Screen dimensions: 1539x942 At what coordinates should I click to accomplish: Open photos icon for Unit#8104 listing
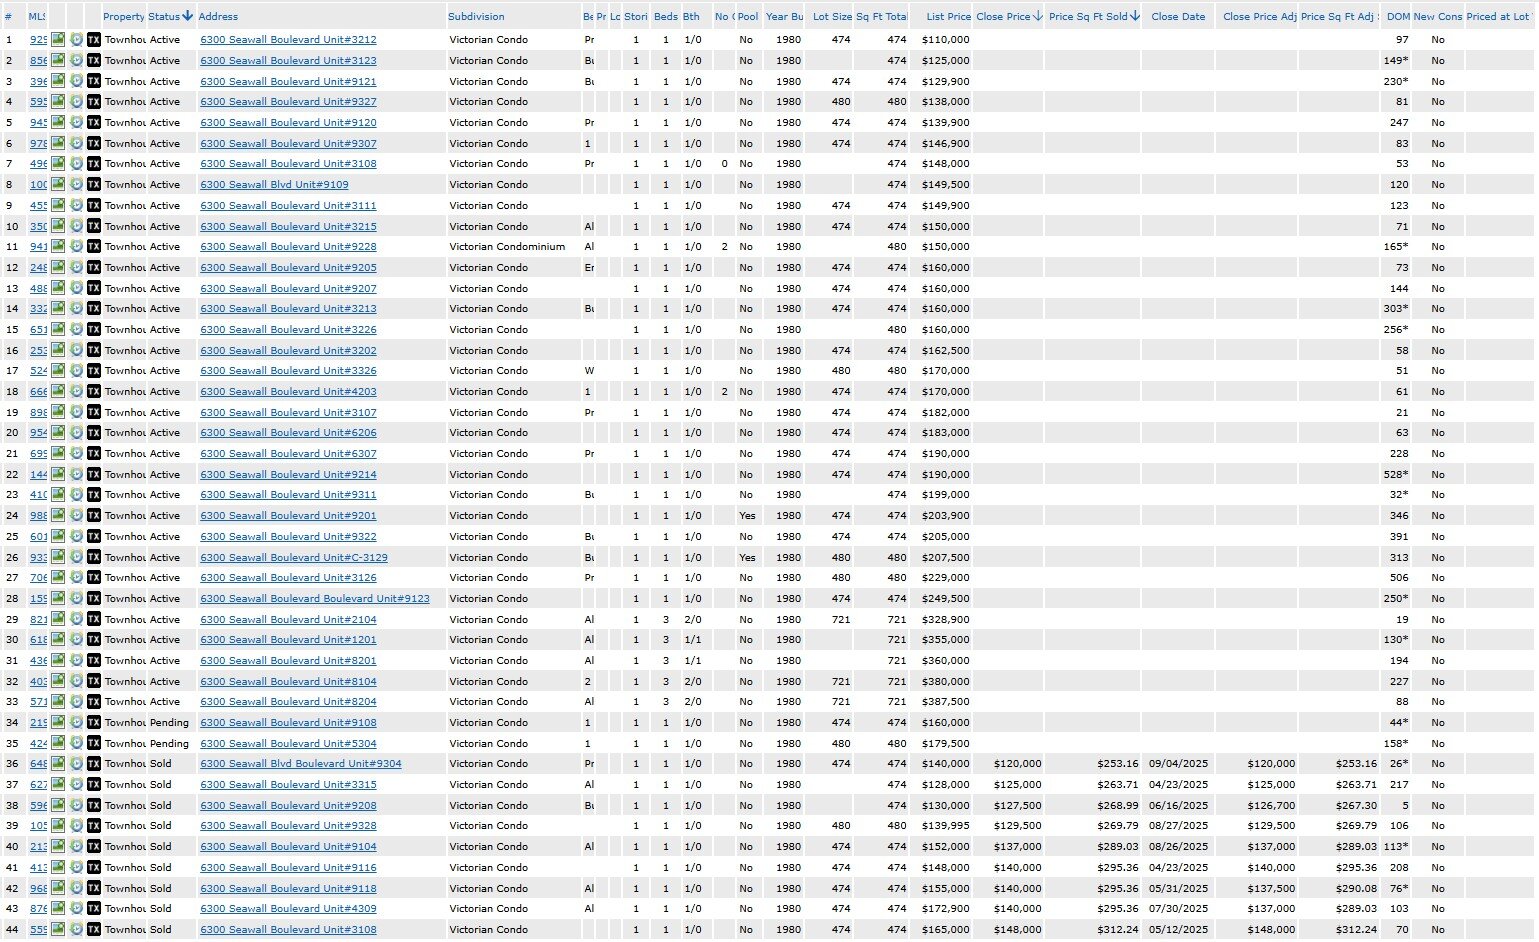click(x=58, y=681)
